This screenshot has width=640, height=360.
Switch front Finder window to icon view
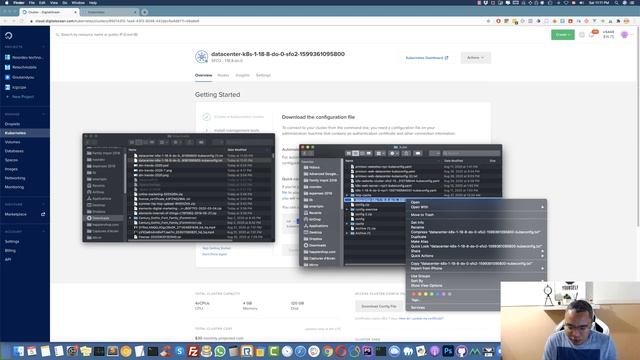(x=349, y=153)
